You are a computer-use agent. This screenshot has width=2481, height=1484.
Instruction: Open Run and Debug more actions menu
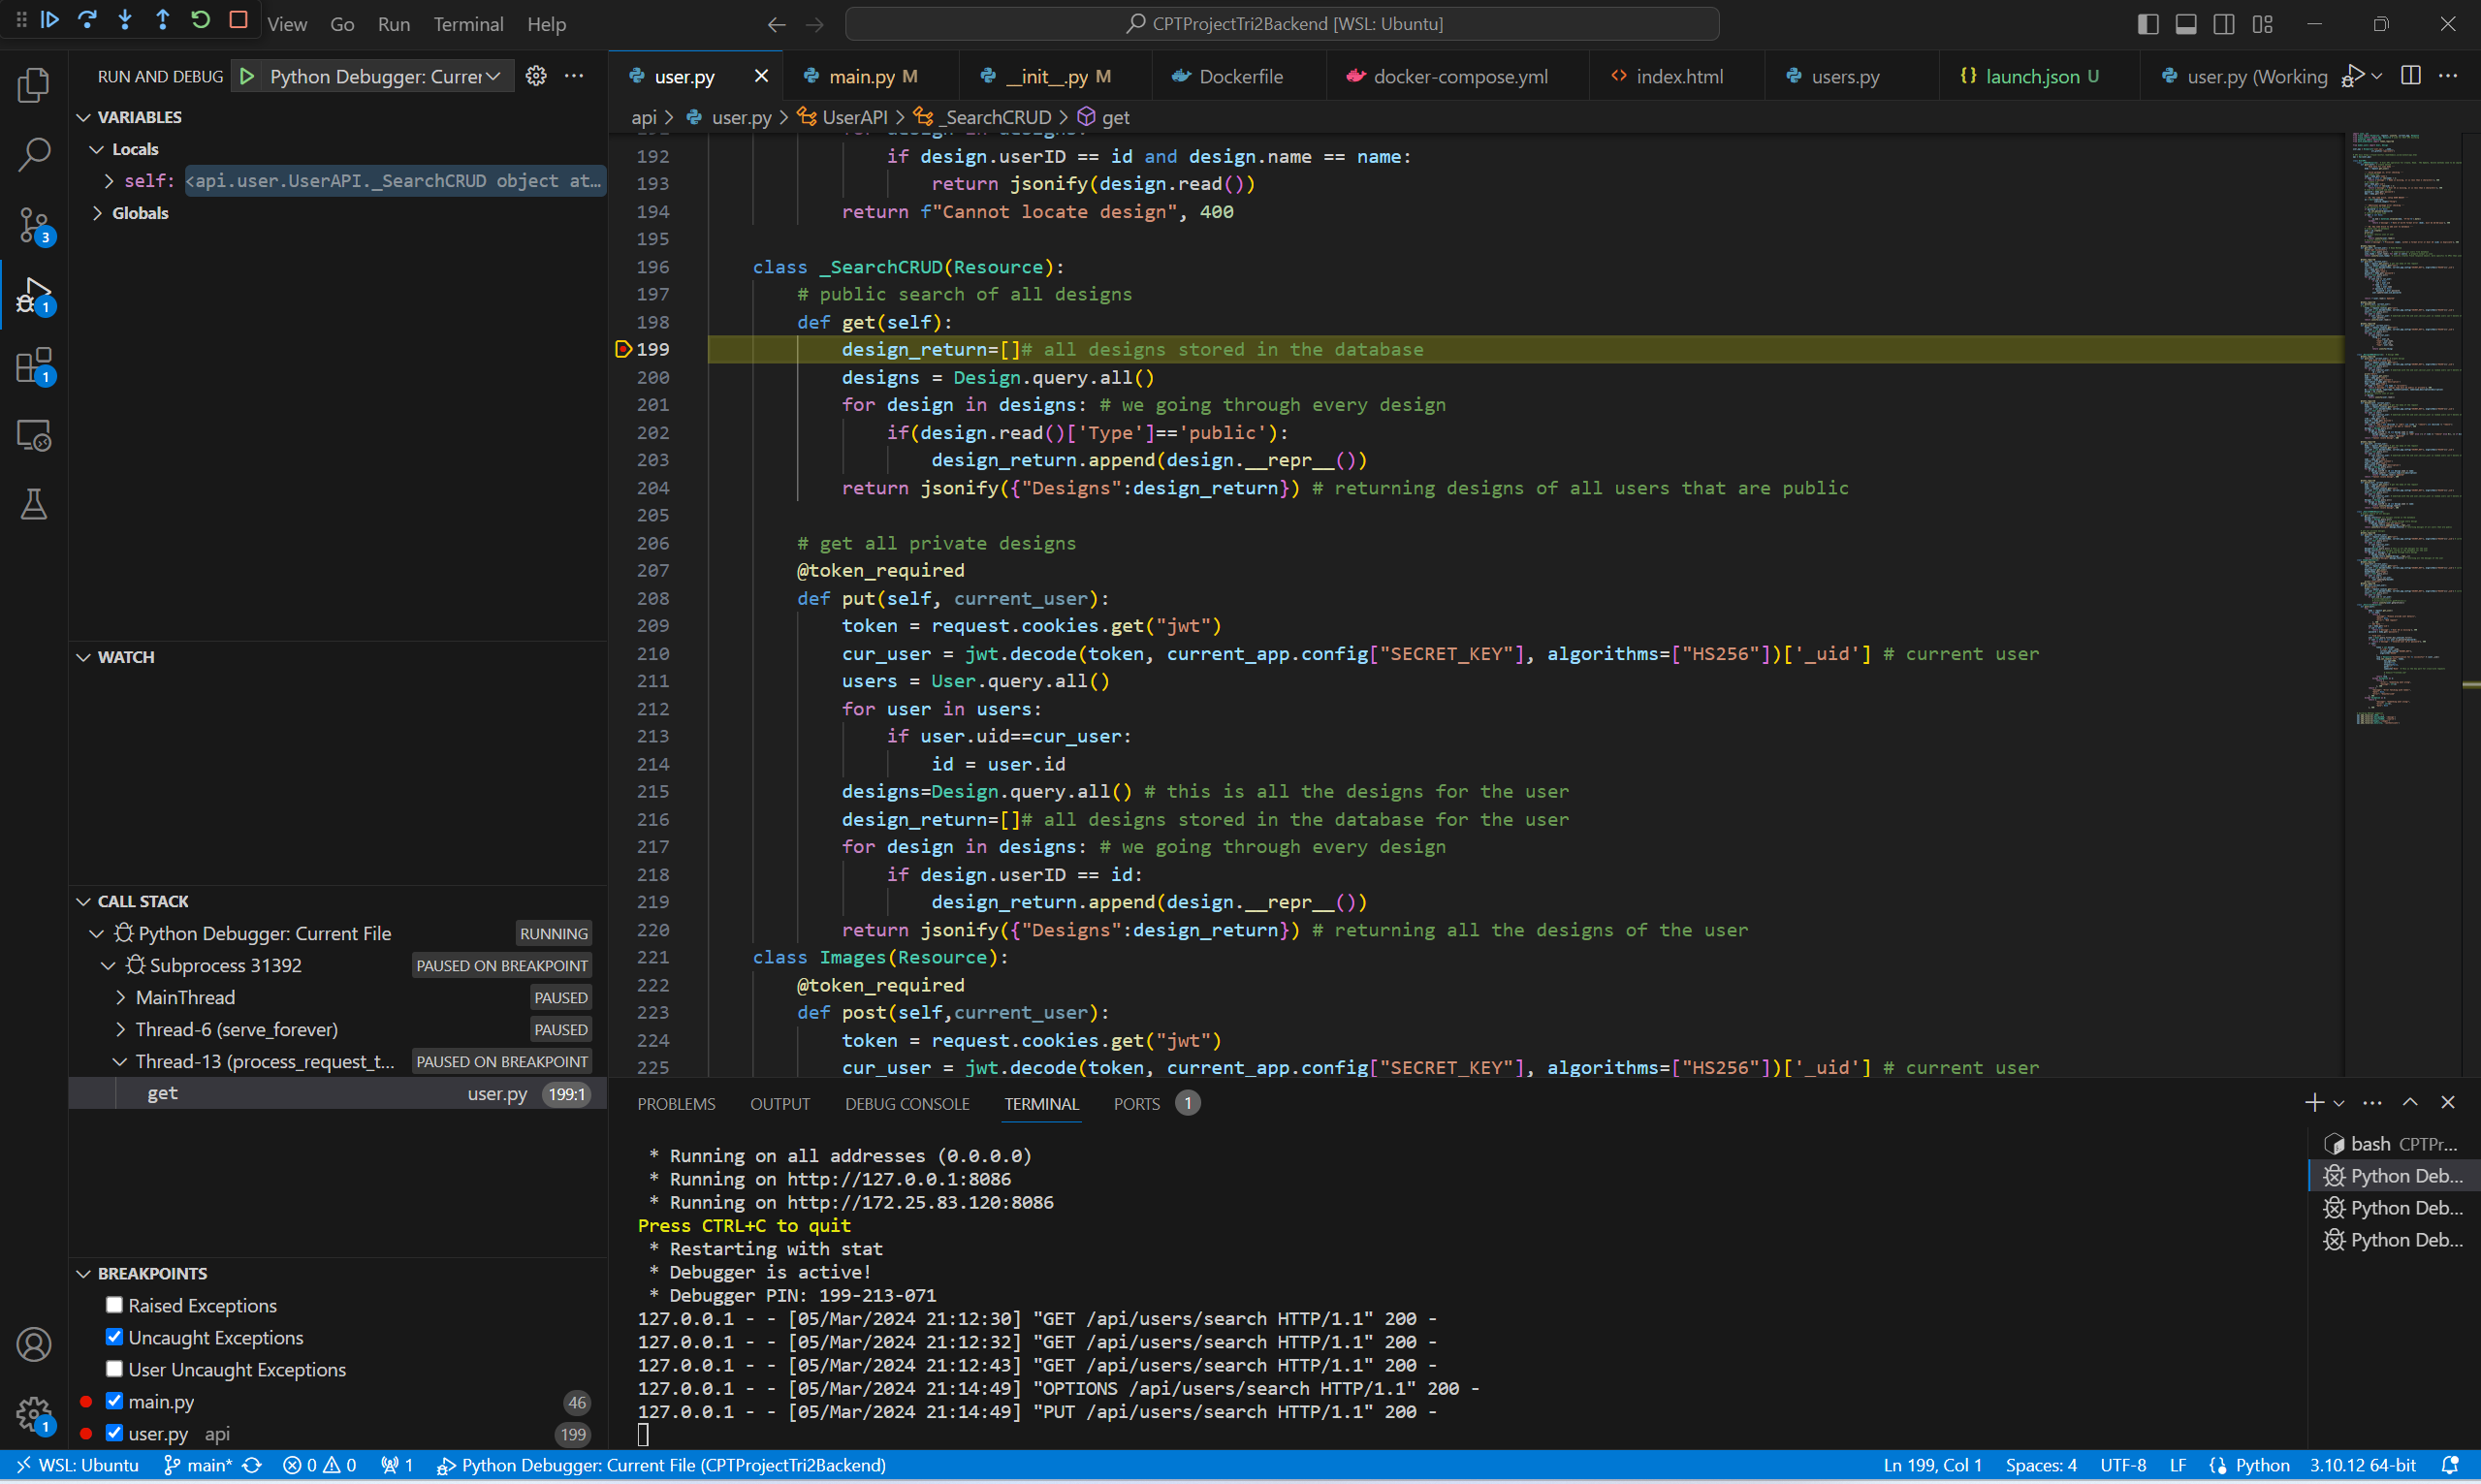coord(574,76)
